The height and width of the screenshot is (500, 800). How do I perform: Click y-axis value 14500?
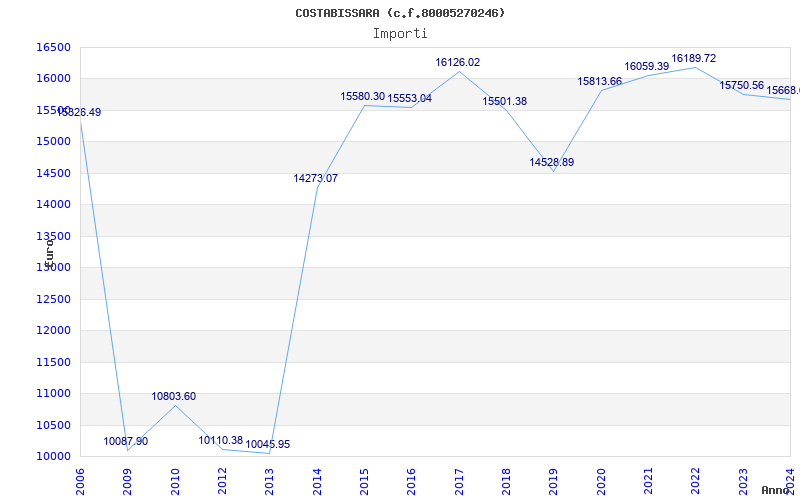[x=53, y=173]
